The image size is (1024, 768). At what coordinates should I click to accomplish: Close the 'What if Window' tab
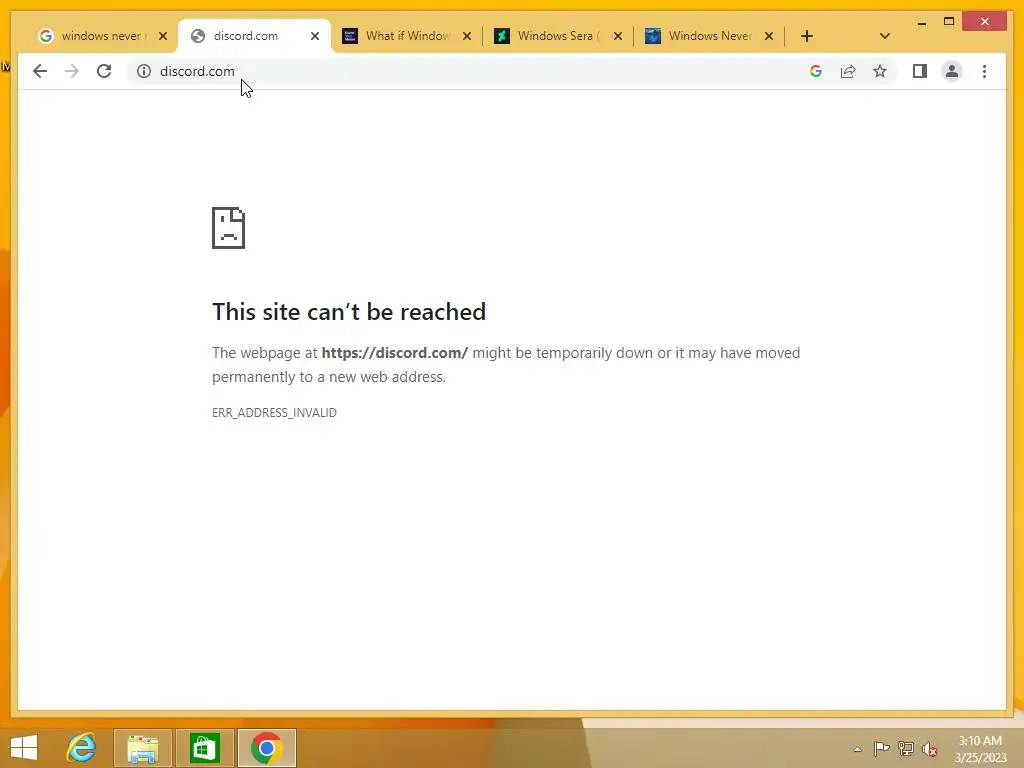pos(467,36)
